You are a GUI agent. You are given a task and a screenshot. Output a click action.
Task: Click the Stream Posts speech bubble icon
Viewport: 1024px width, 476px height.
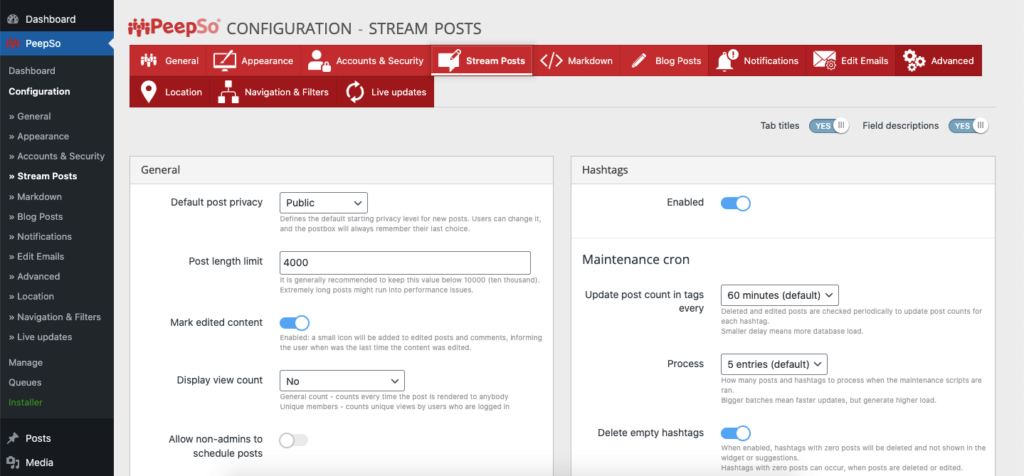point(449,61)
